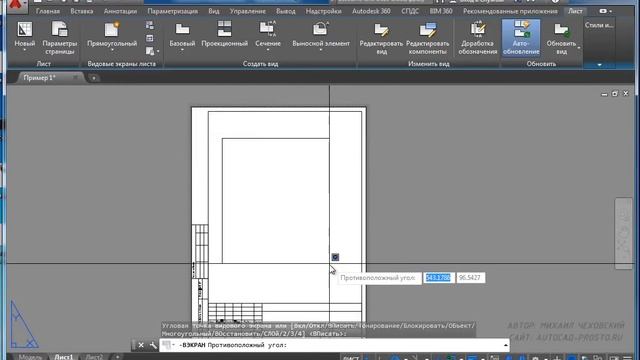Click Обновить panel title
This screenshot has height=360, width=640.
[x=541, y=64]
